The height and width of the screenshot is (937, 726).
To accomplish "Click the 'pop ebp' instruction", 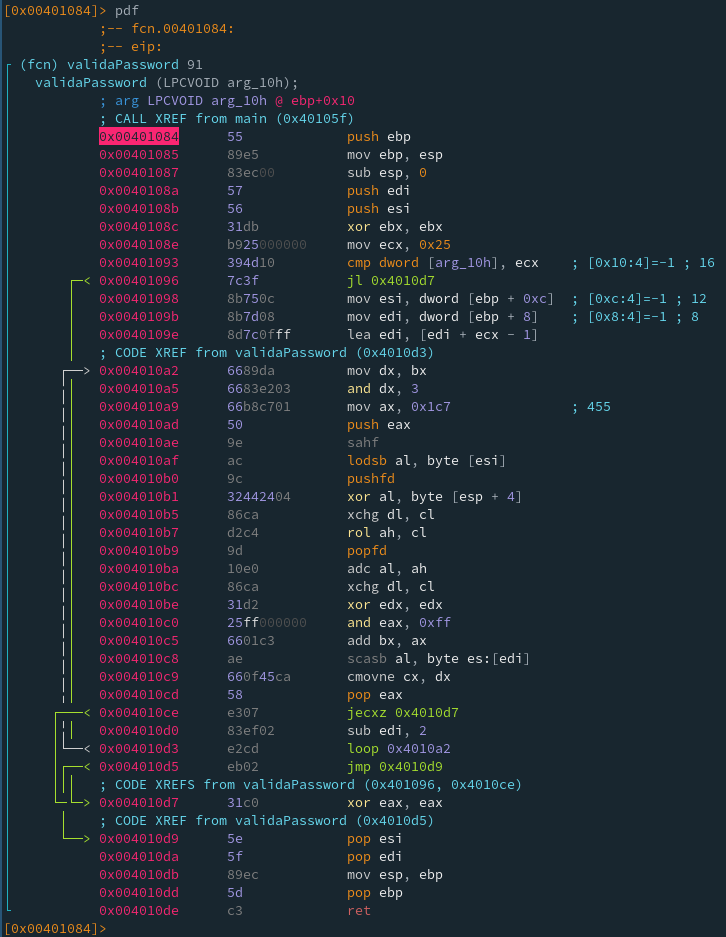I will (375, 893).
